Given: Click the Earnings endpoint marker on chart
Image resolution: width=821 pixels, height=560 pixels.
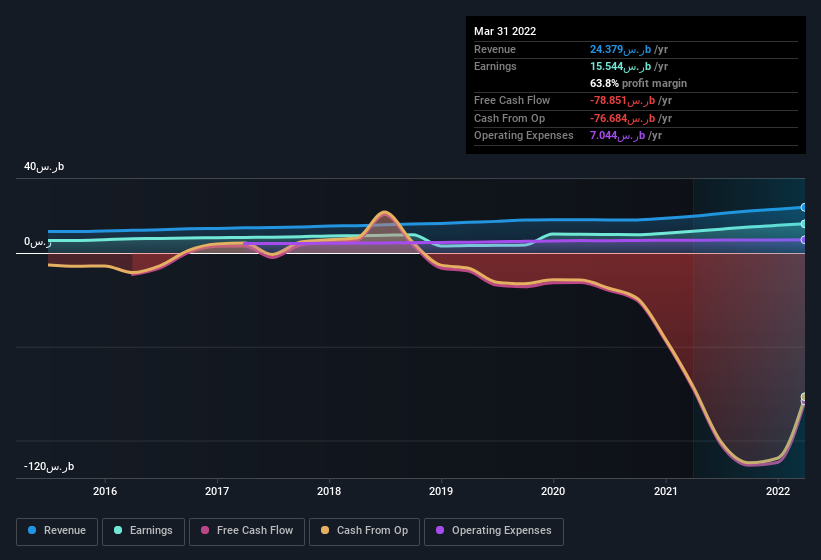Looking at the screenshot, I should tap(803, 224).
